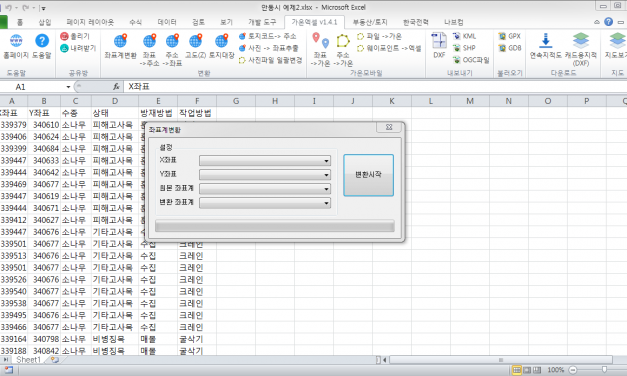The height and width of the screenshot is (376, 627).
Task: Expand the Name Box dropdown arrow
Action: click(x=68, y=87)
